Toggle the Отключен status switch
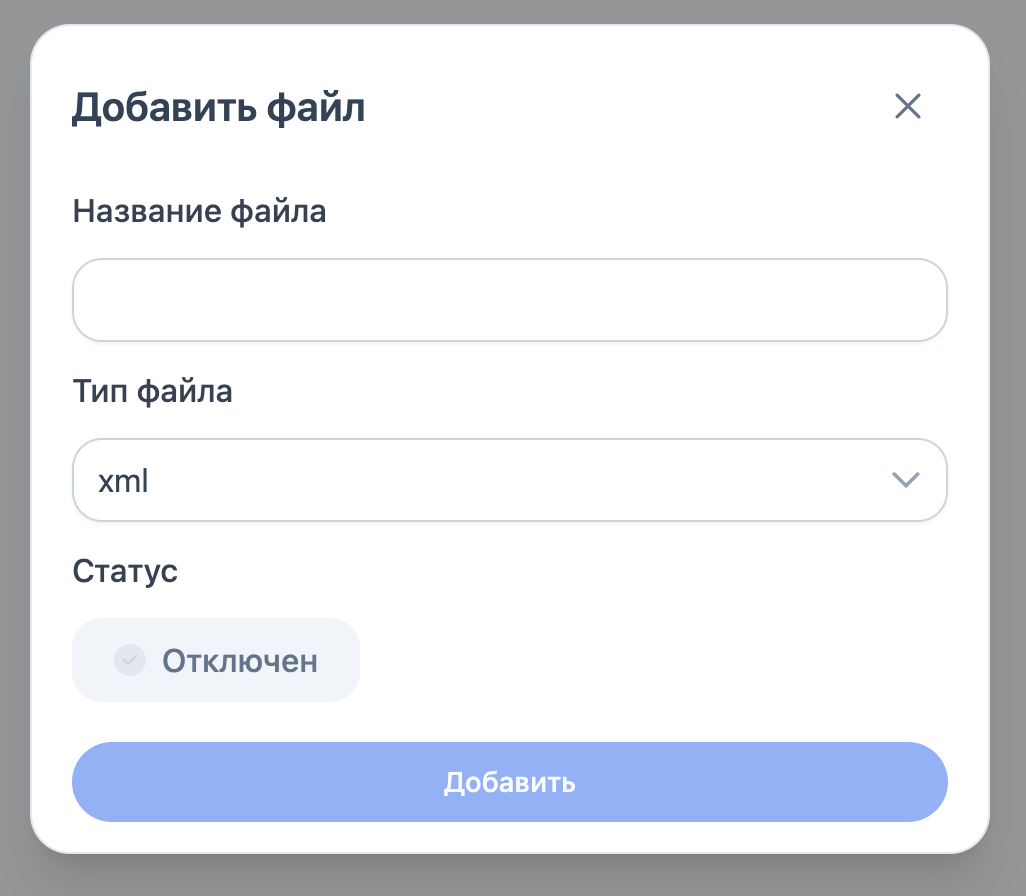This screenshot has height=896, width=1026. 215,660
